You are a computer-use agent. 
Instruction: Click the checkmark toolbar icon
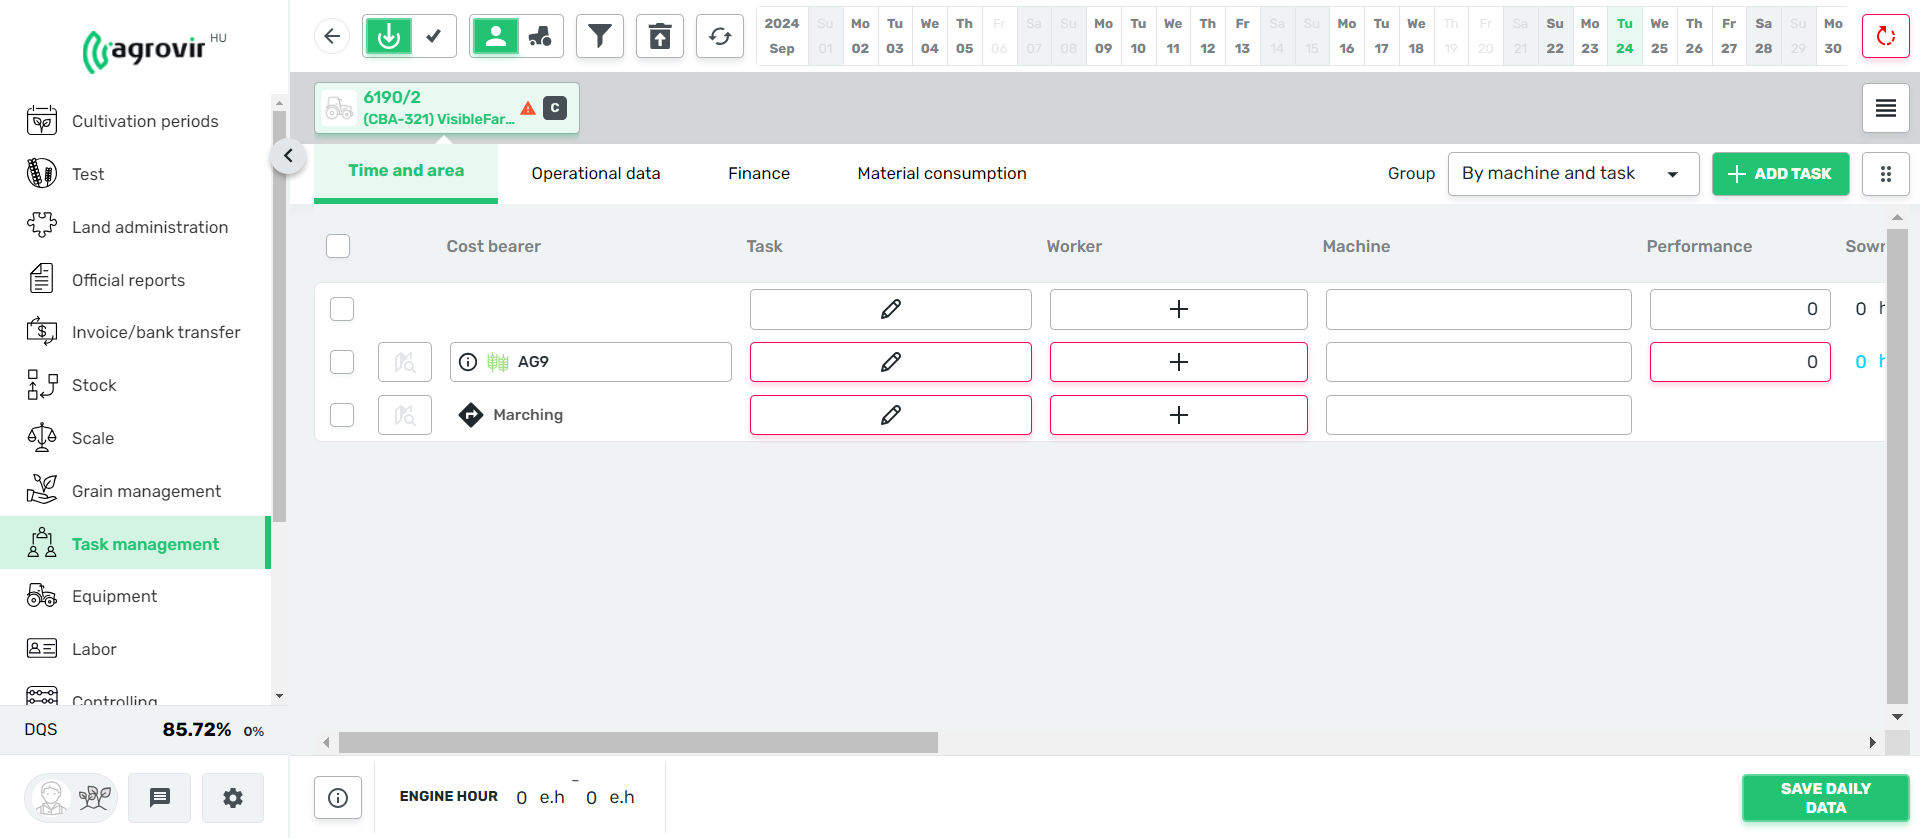point(434,37)
